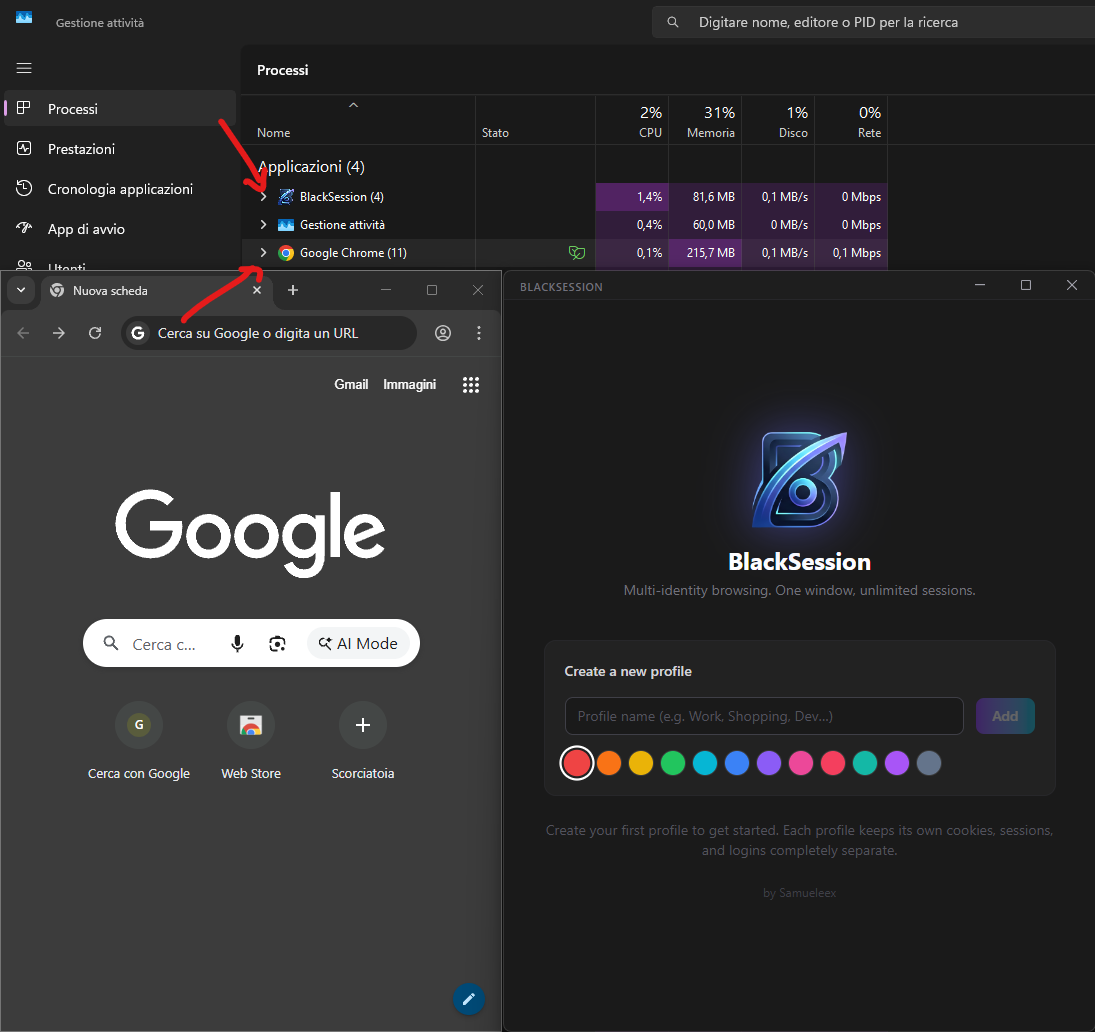Select Processi in Task Manager sidebar
This screenshot has height=1032, width=1095.
pos(120,108)
